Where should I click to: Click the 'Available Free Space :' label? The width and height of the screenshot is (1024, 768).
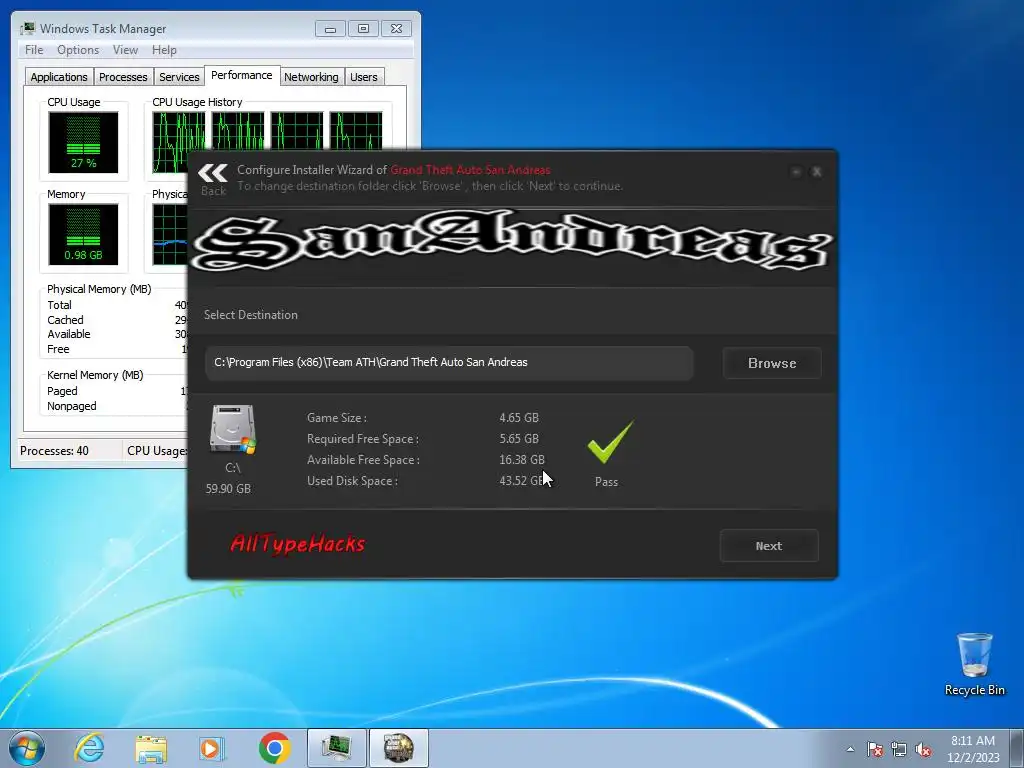coord(364,460)
